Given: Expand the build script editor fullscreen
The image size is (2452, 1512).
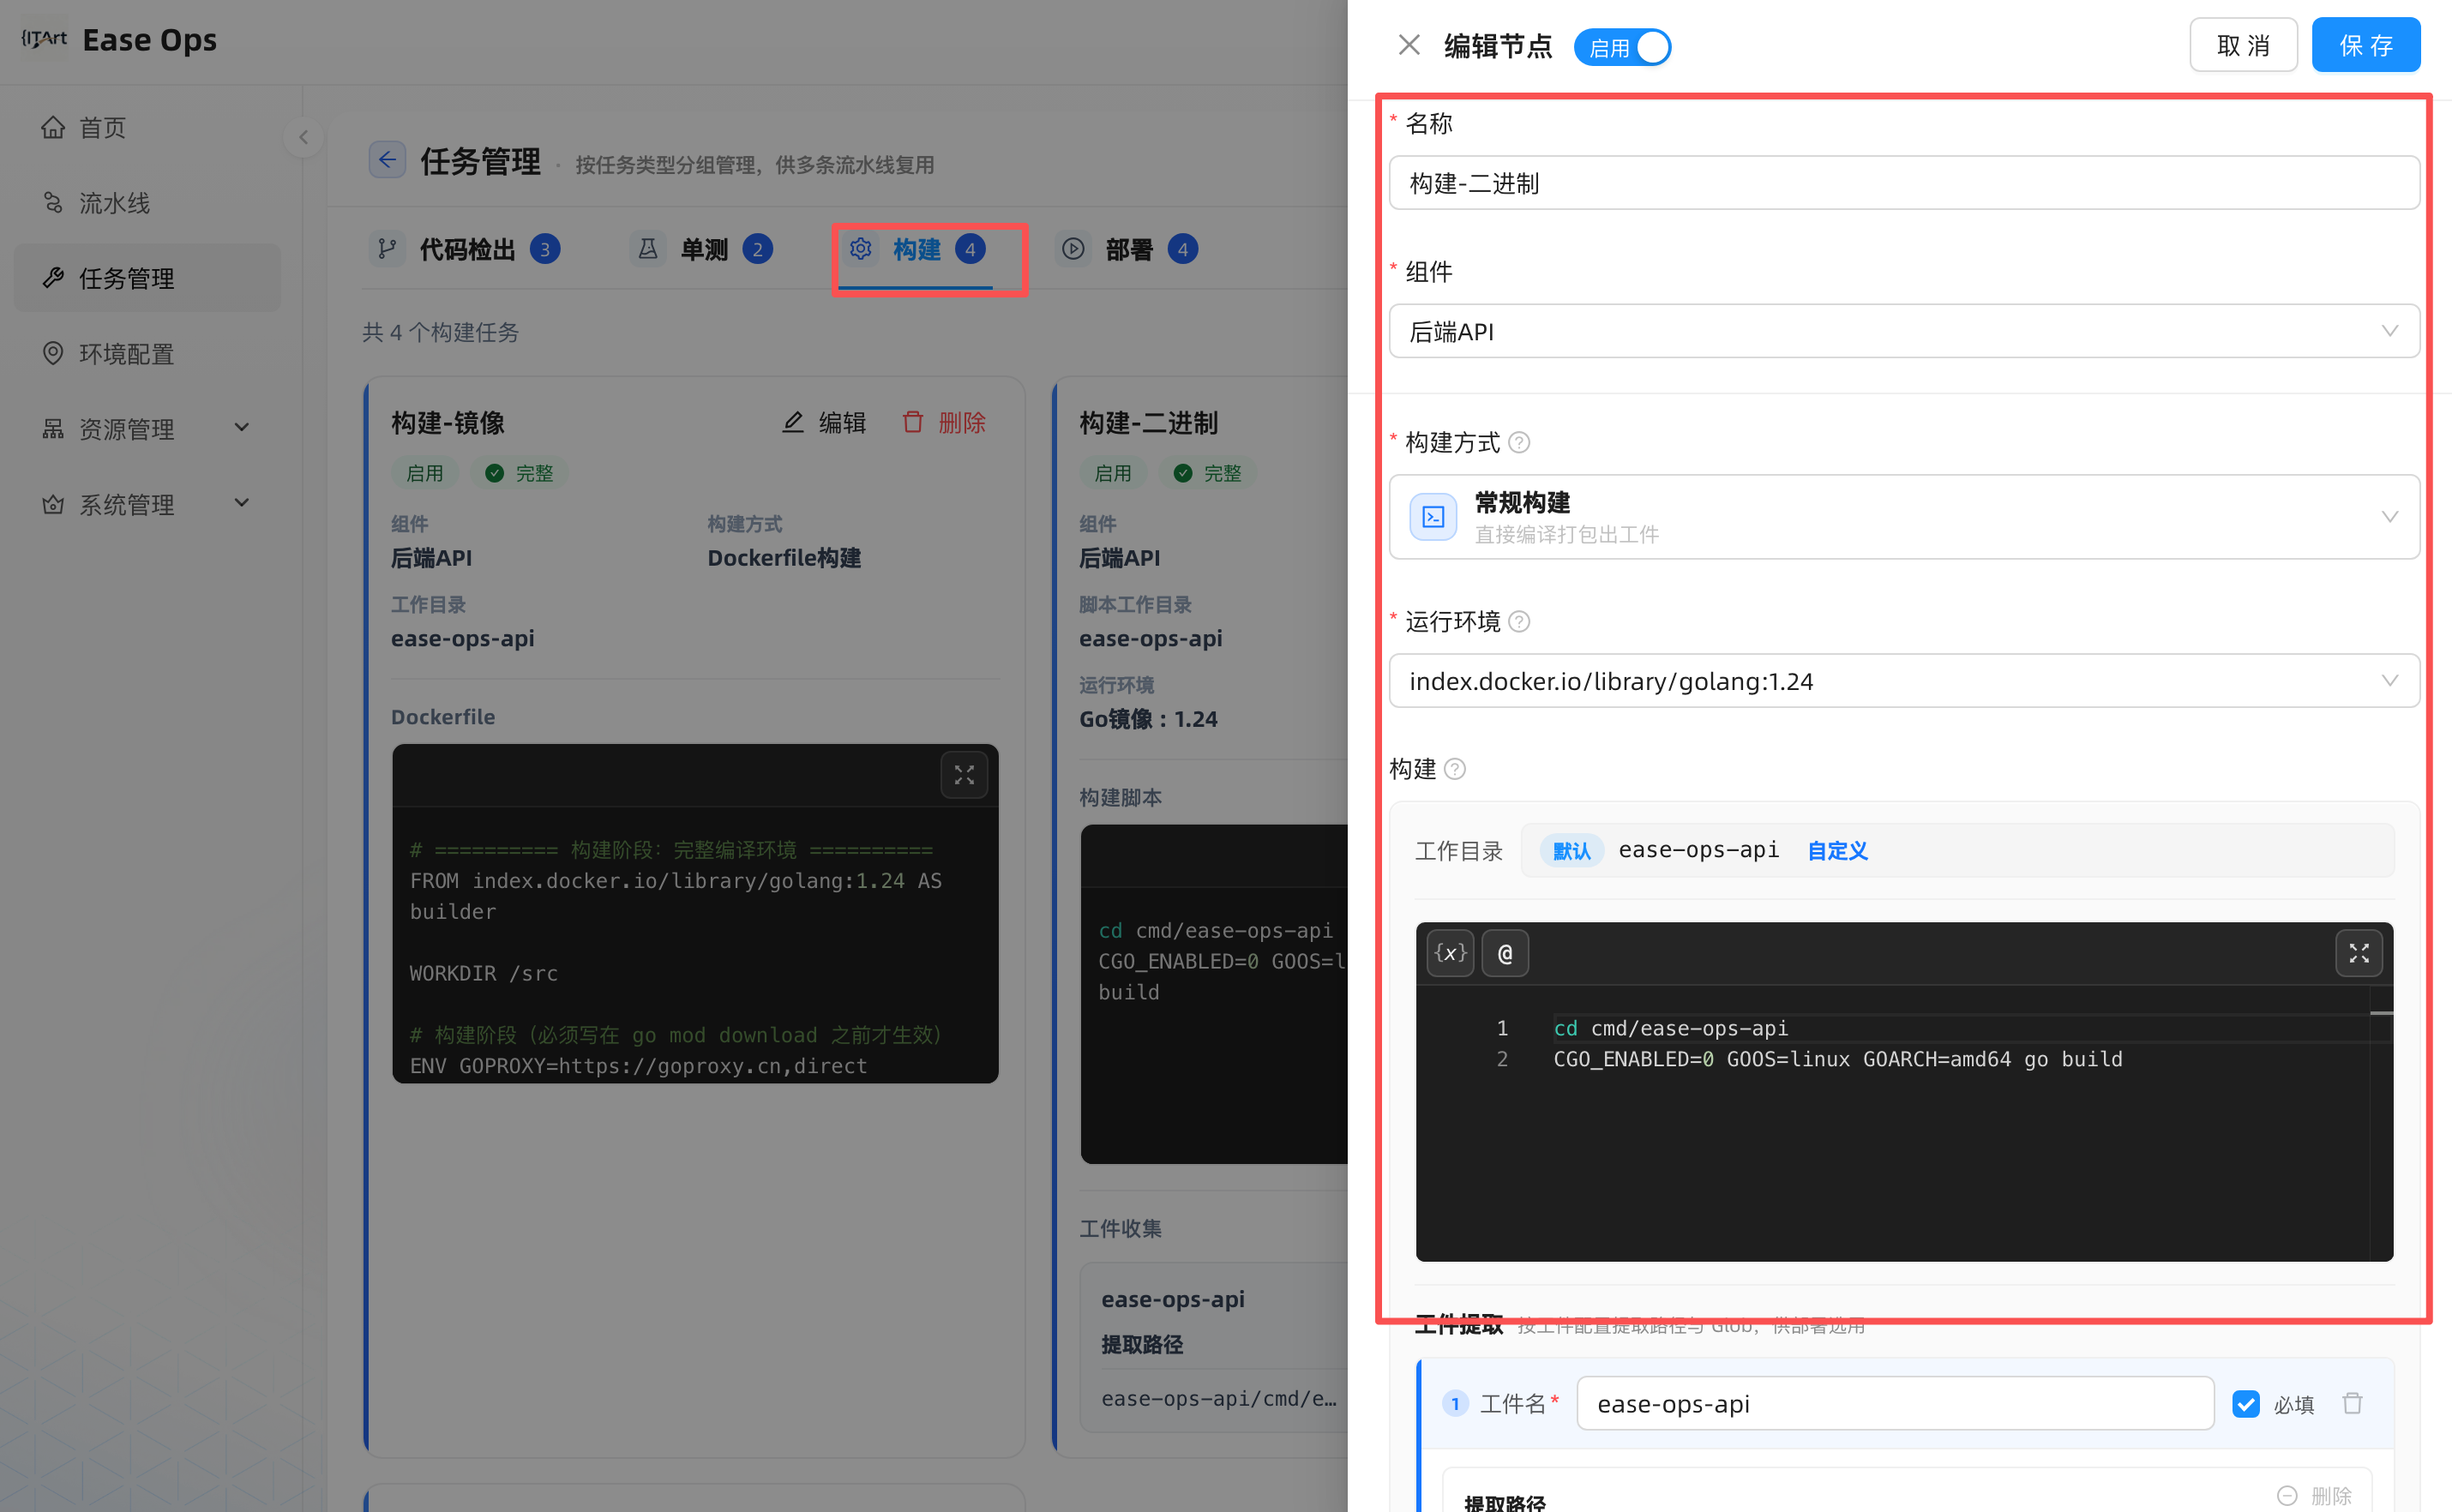Looking at the screenshot, I should click(x=2358, y=953).
